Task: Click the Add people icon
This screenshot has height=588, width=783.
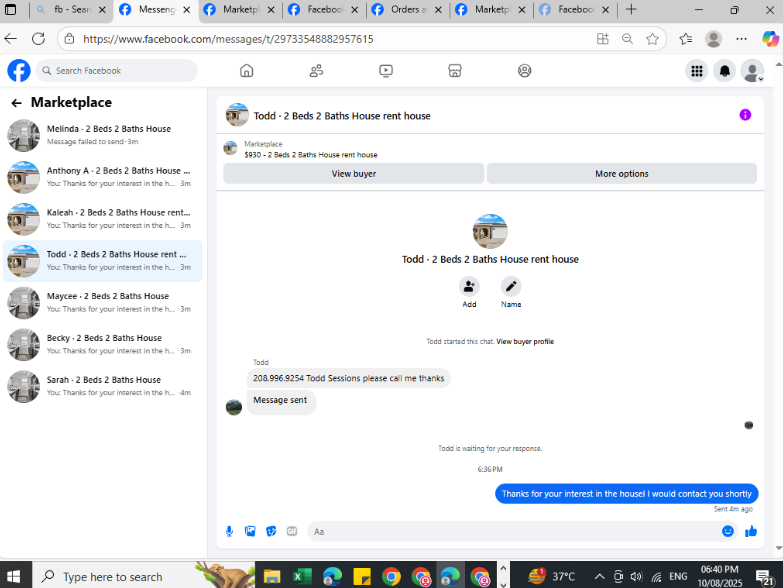Action: [x=469, y=287]
